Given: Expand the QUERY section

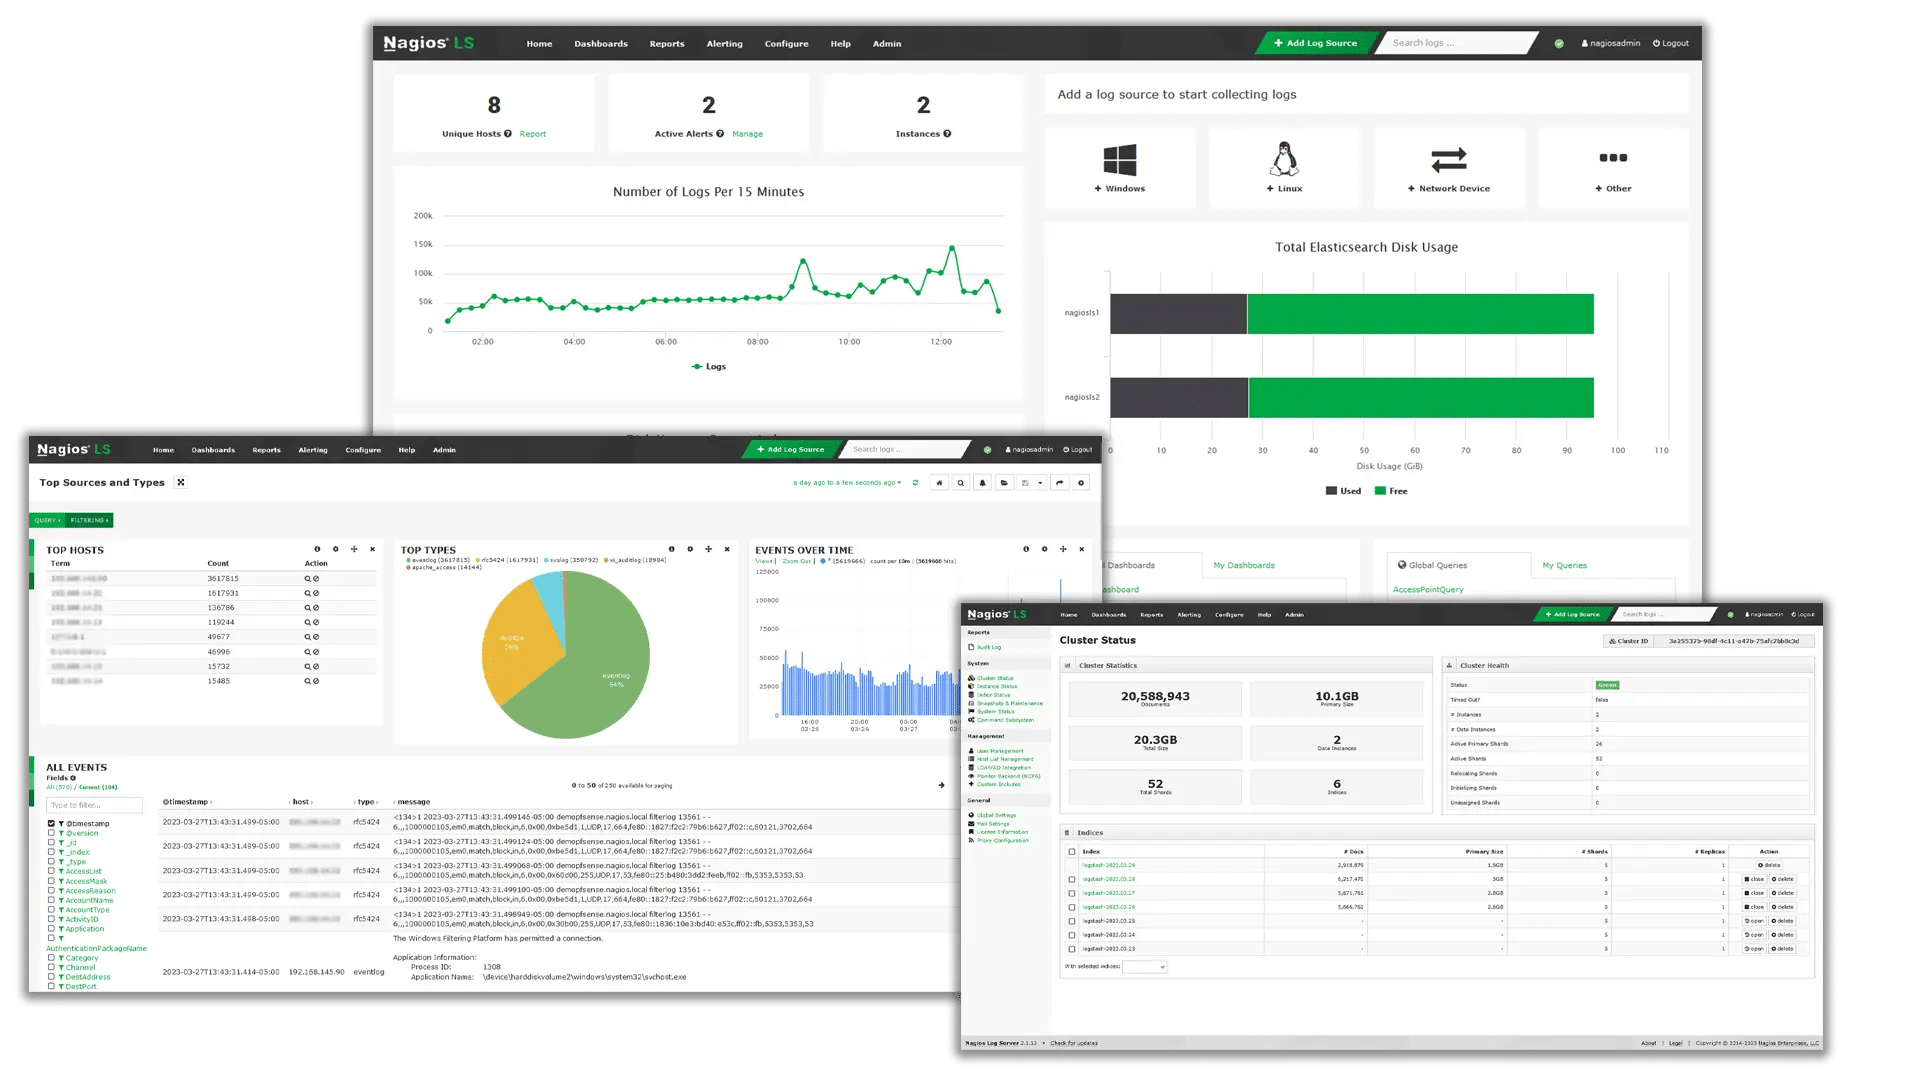Looking at the screenshot, I should 48,520.
